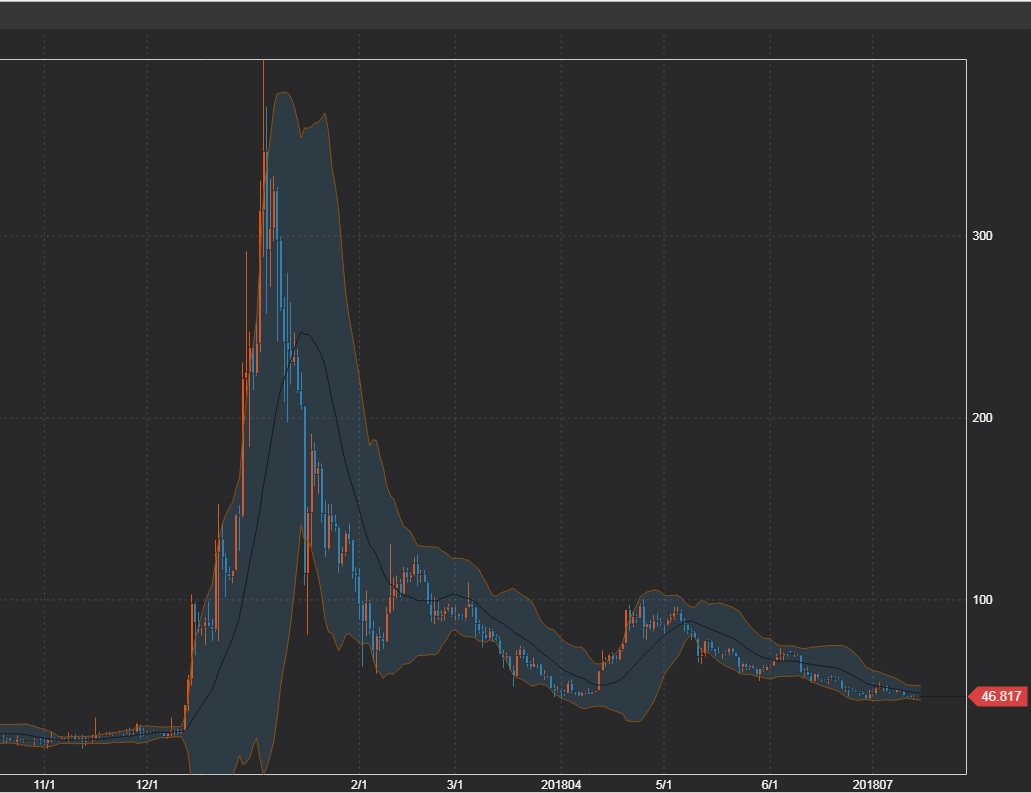Select the 3/1 date axis label
The width and height of the screenshot is (1031, 793).
[x=455, y=785]
